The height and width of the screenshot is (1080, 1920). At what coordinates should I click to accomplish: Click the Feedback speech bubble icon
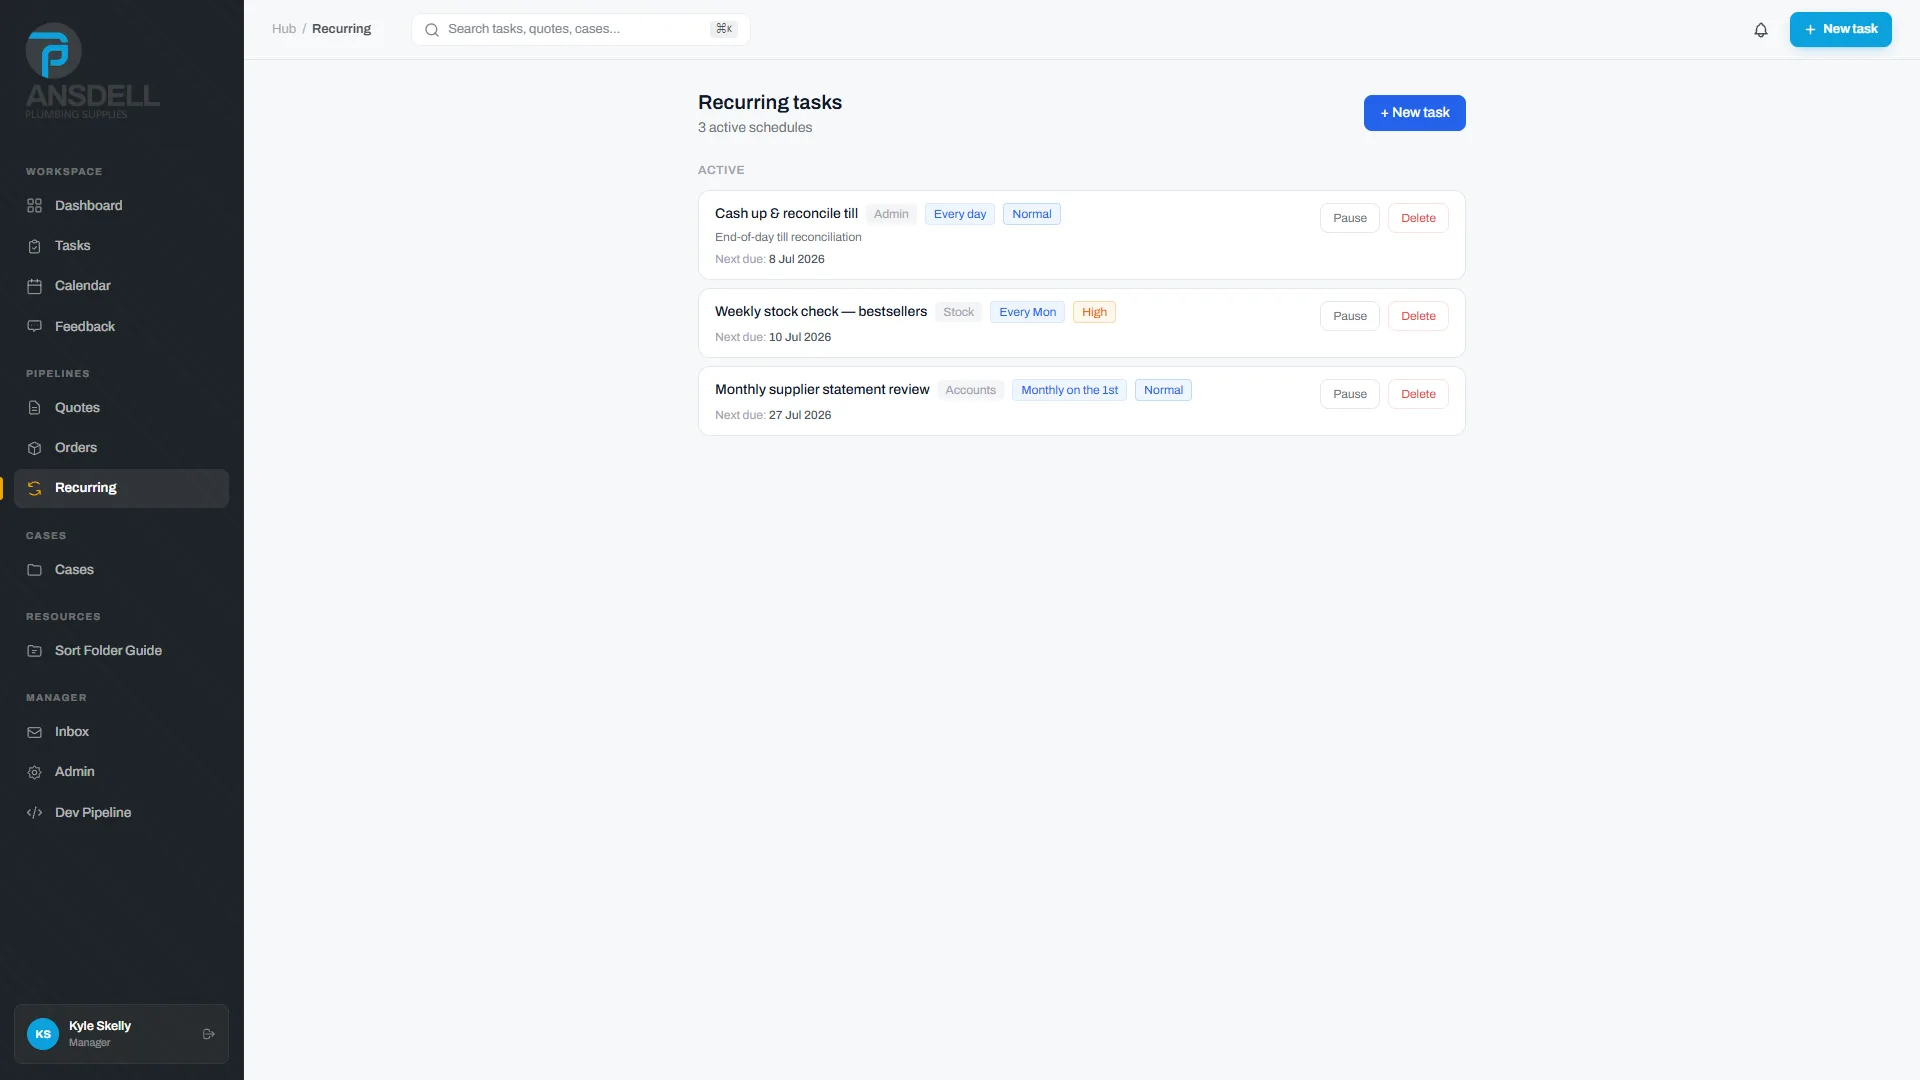coord(34,327)
